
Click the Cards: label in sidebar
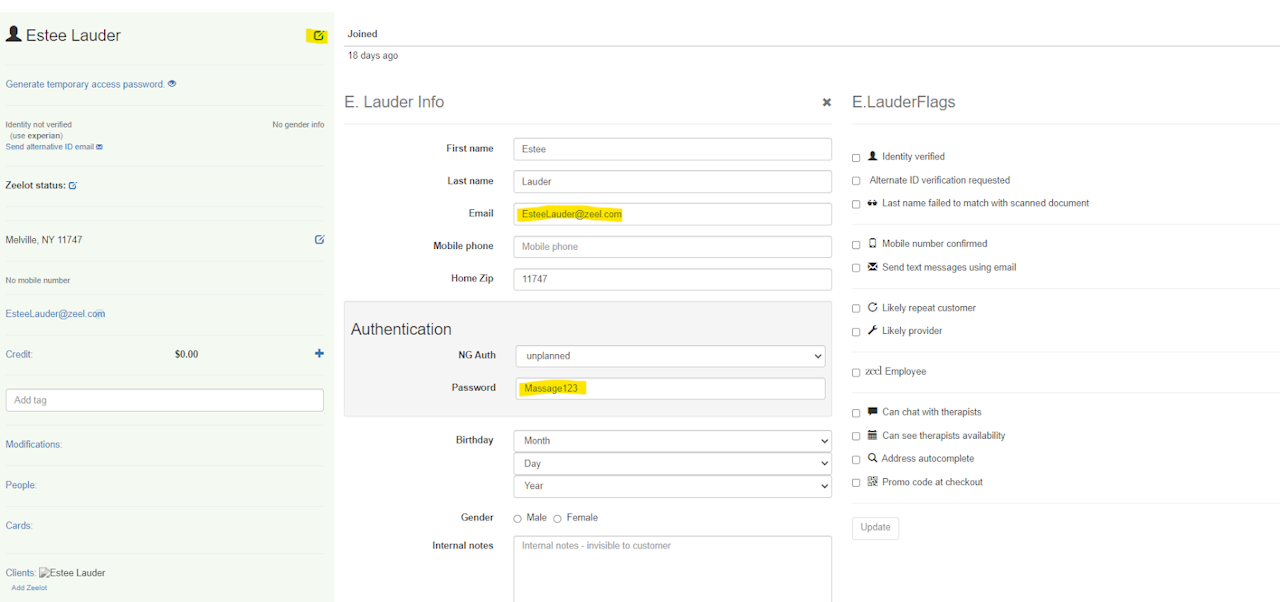click(x=19, y=525)
